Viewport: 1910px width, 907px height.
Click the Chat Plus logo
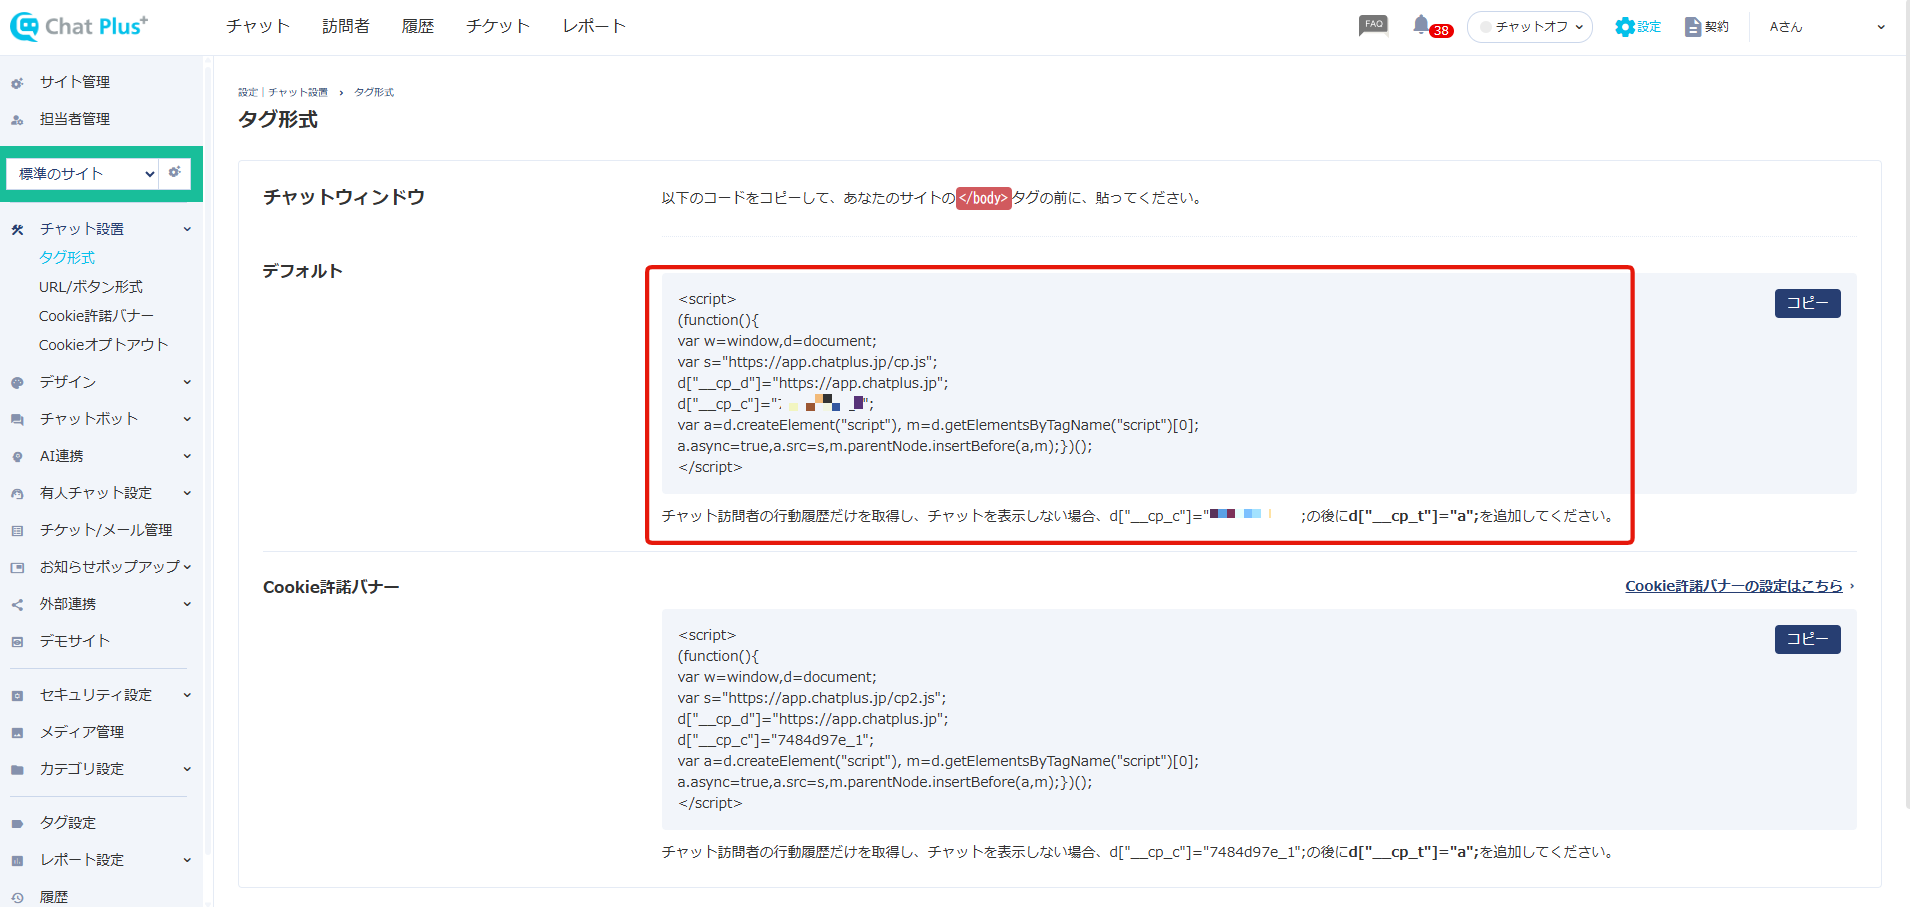tap(80, 27)
